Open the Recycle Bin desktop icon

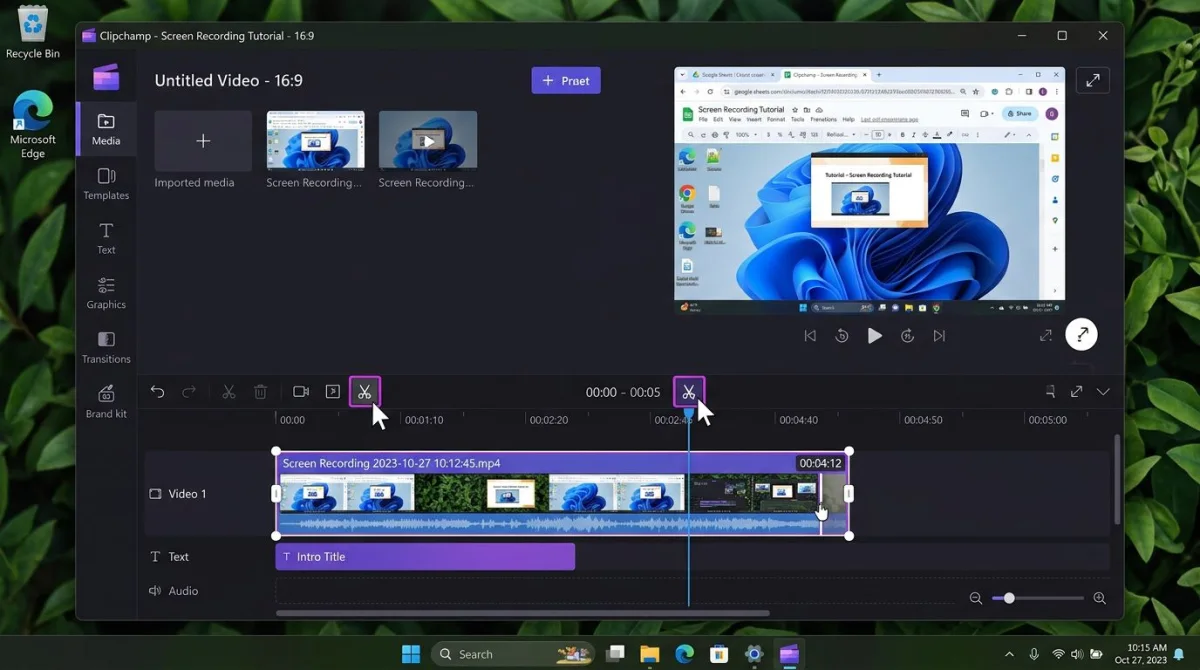pos(33,31)
